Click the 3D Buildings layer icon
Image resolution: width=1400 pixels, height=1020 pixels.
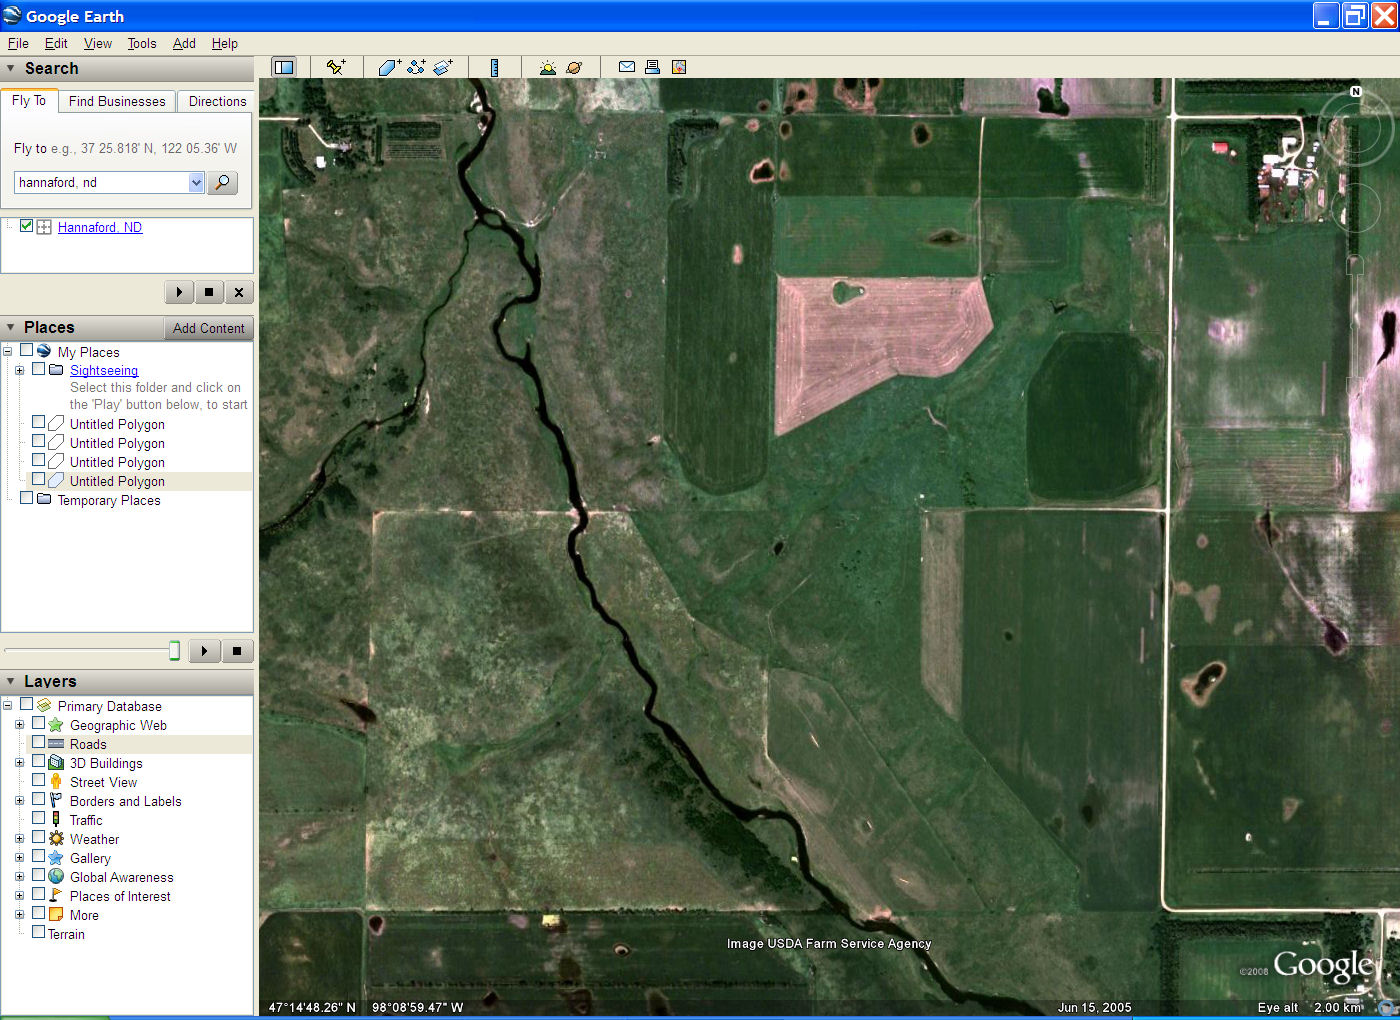[56, 762]
